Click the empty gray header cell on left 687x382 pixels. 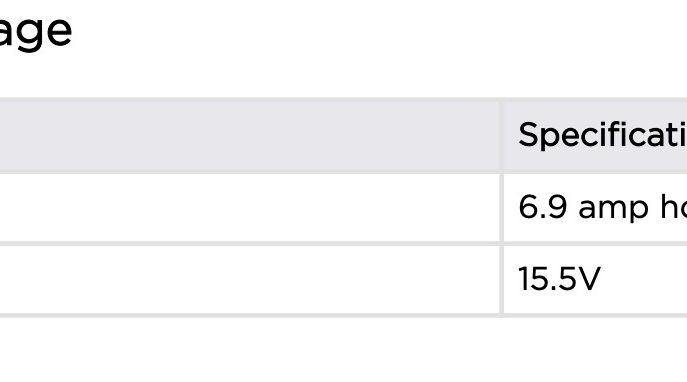[250, 136]
